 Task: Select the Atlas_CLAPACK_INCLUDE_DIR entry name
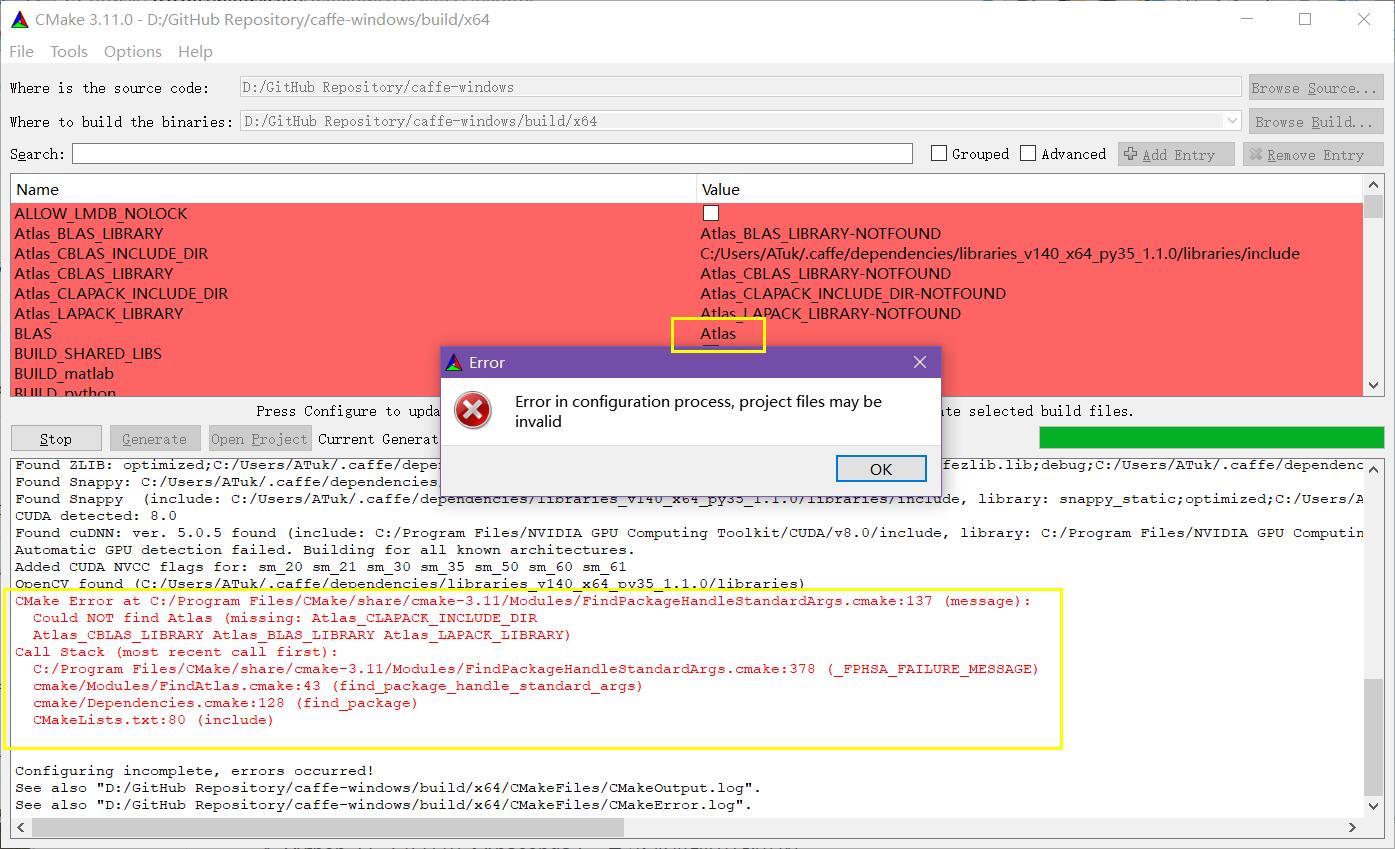[121, 293]
